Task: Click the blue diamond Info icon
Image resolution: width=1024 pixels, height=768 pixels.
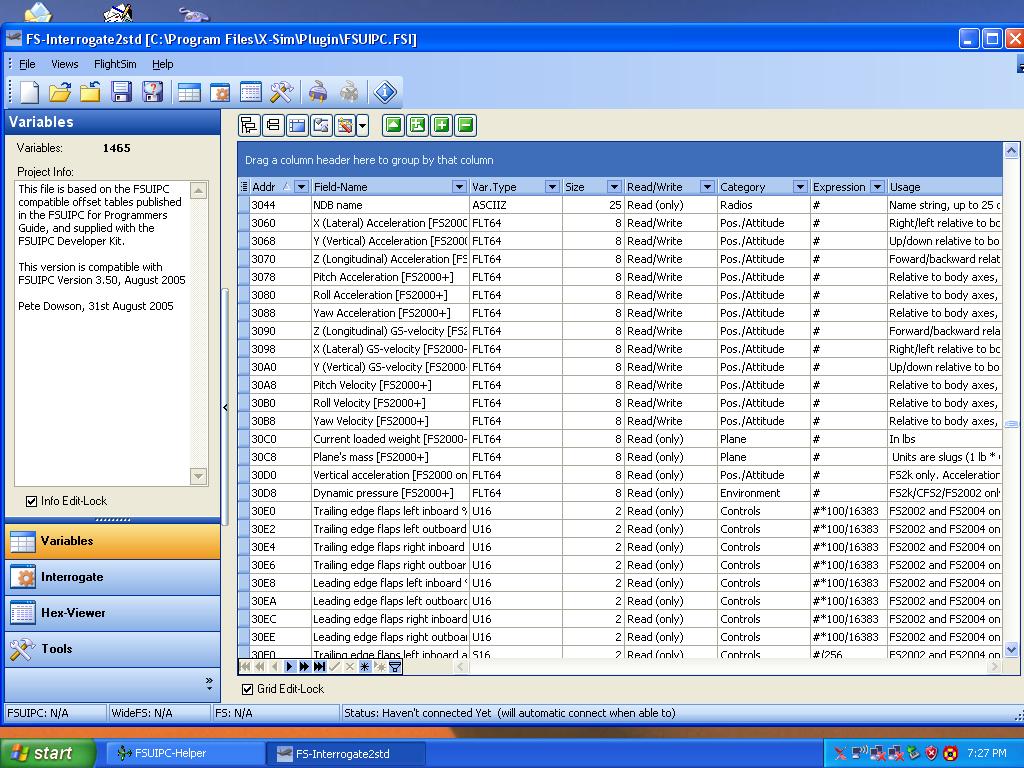Action: 385,92
